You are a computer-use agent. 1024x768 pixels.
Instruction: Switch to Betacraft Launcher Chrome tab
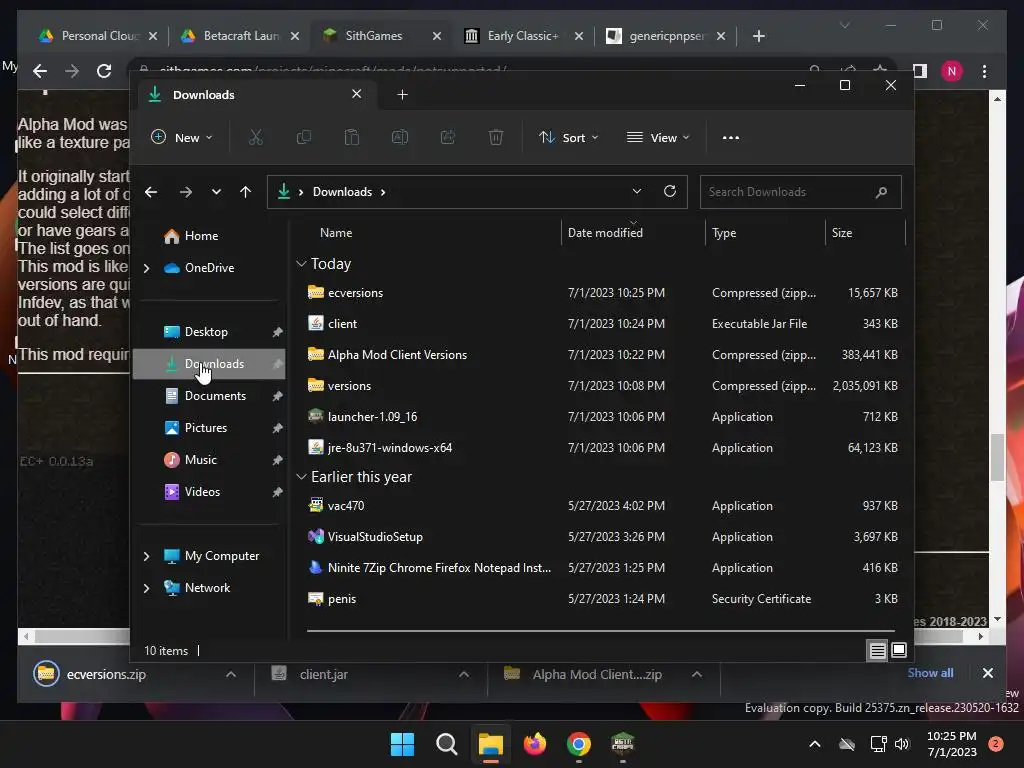[x=239, y=36]
